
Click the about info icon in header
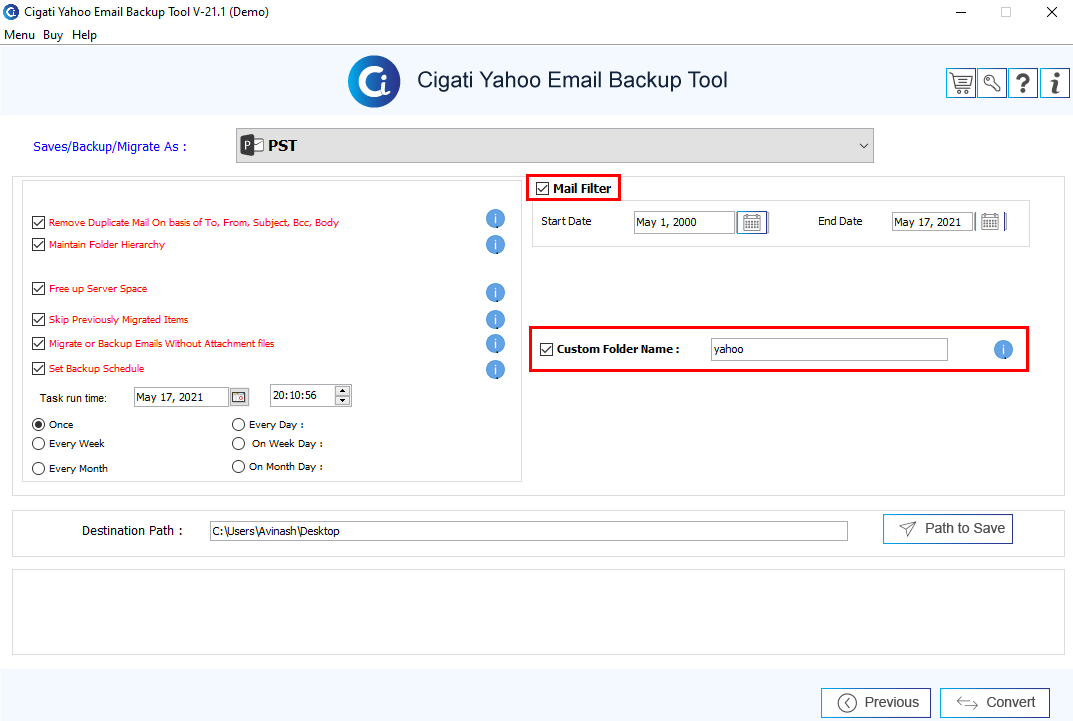click(1055, 83)
